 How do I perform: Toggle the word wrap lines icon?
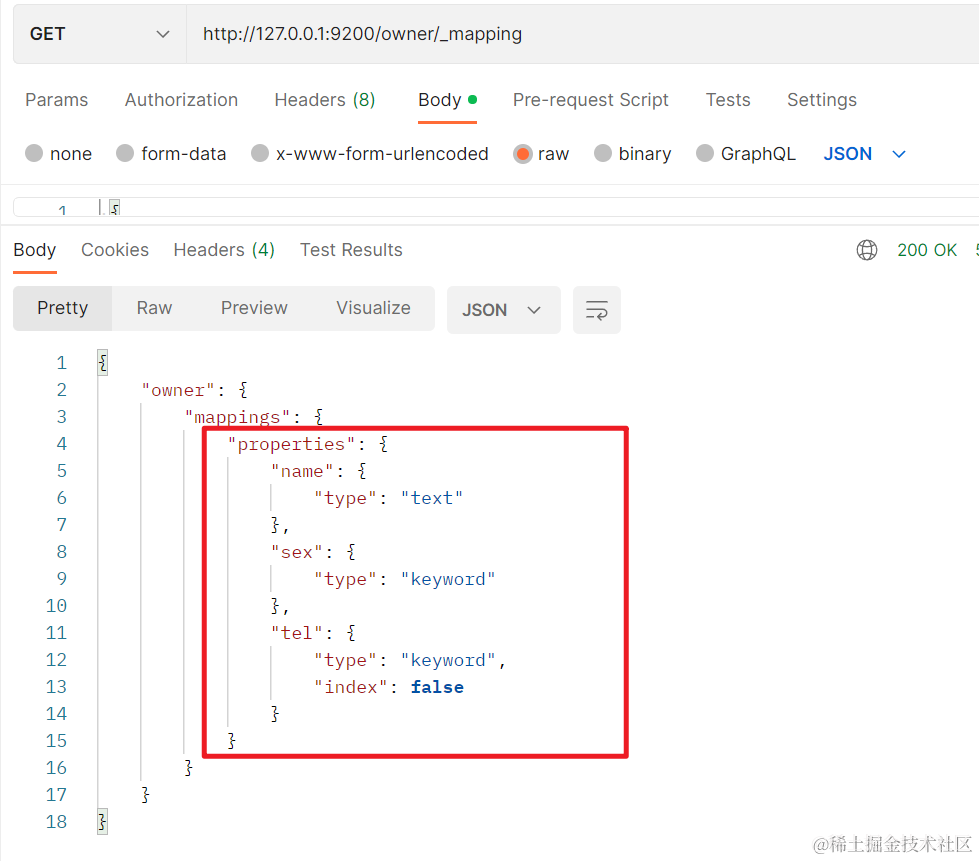pos(596,310)
